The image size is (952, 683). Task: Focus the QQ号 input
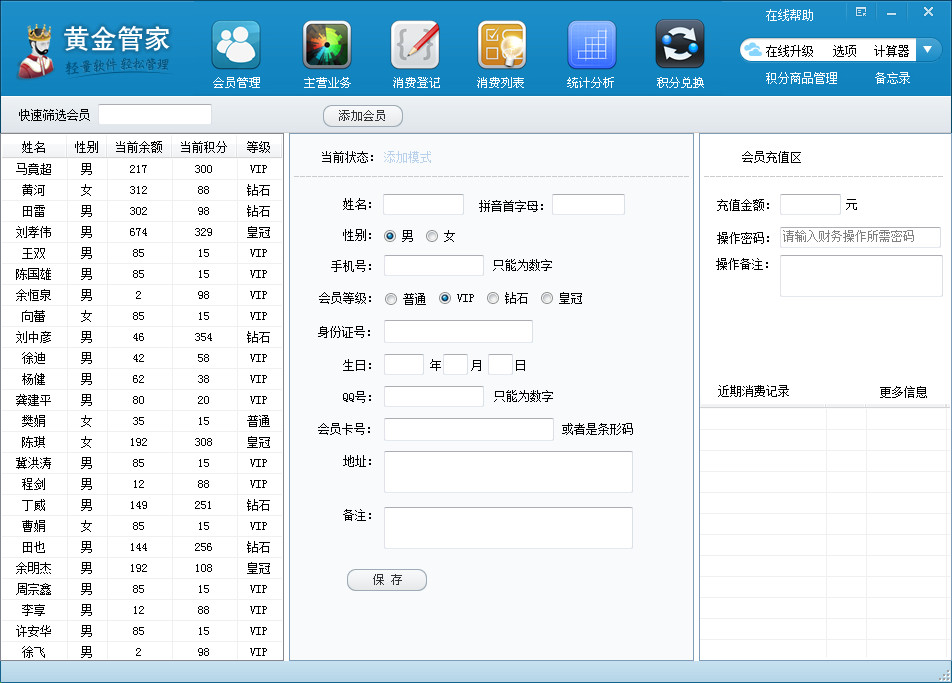click(x=434, y=396)
